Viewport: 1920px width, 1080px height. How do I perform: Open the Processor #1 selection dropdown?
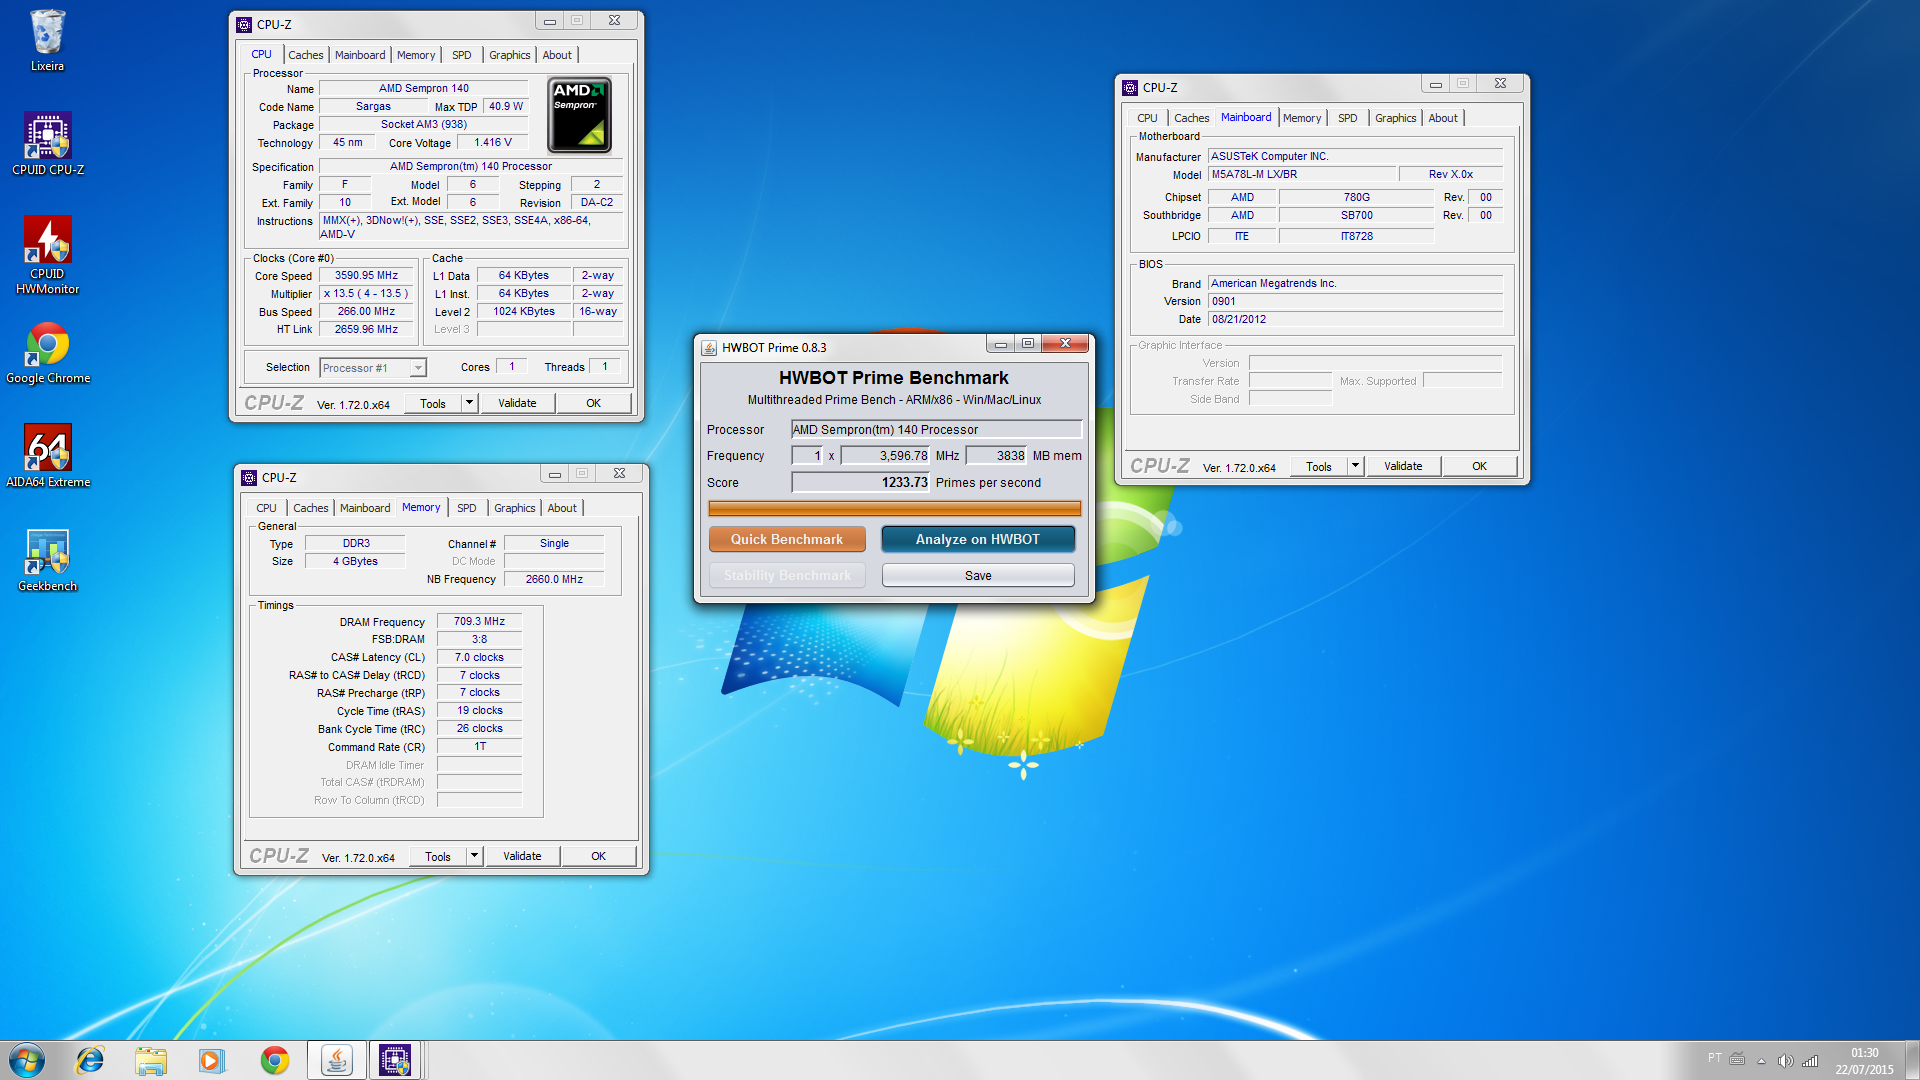point(373,368)
